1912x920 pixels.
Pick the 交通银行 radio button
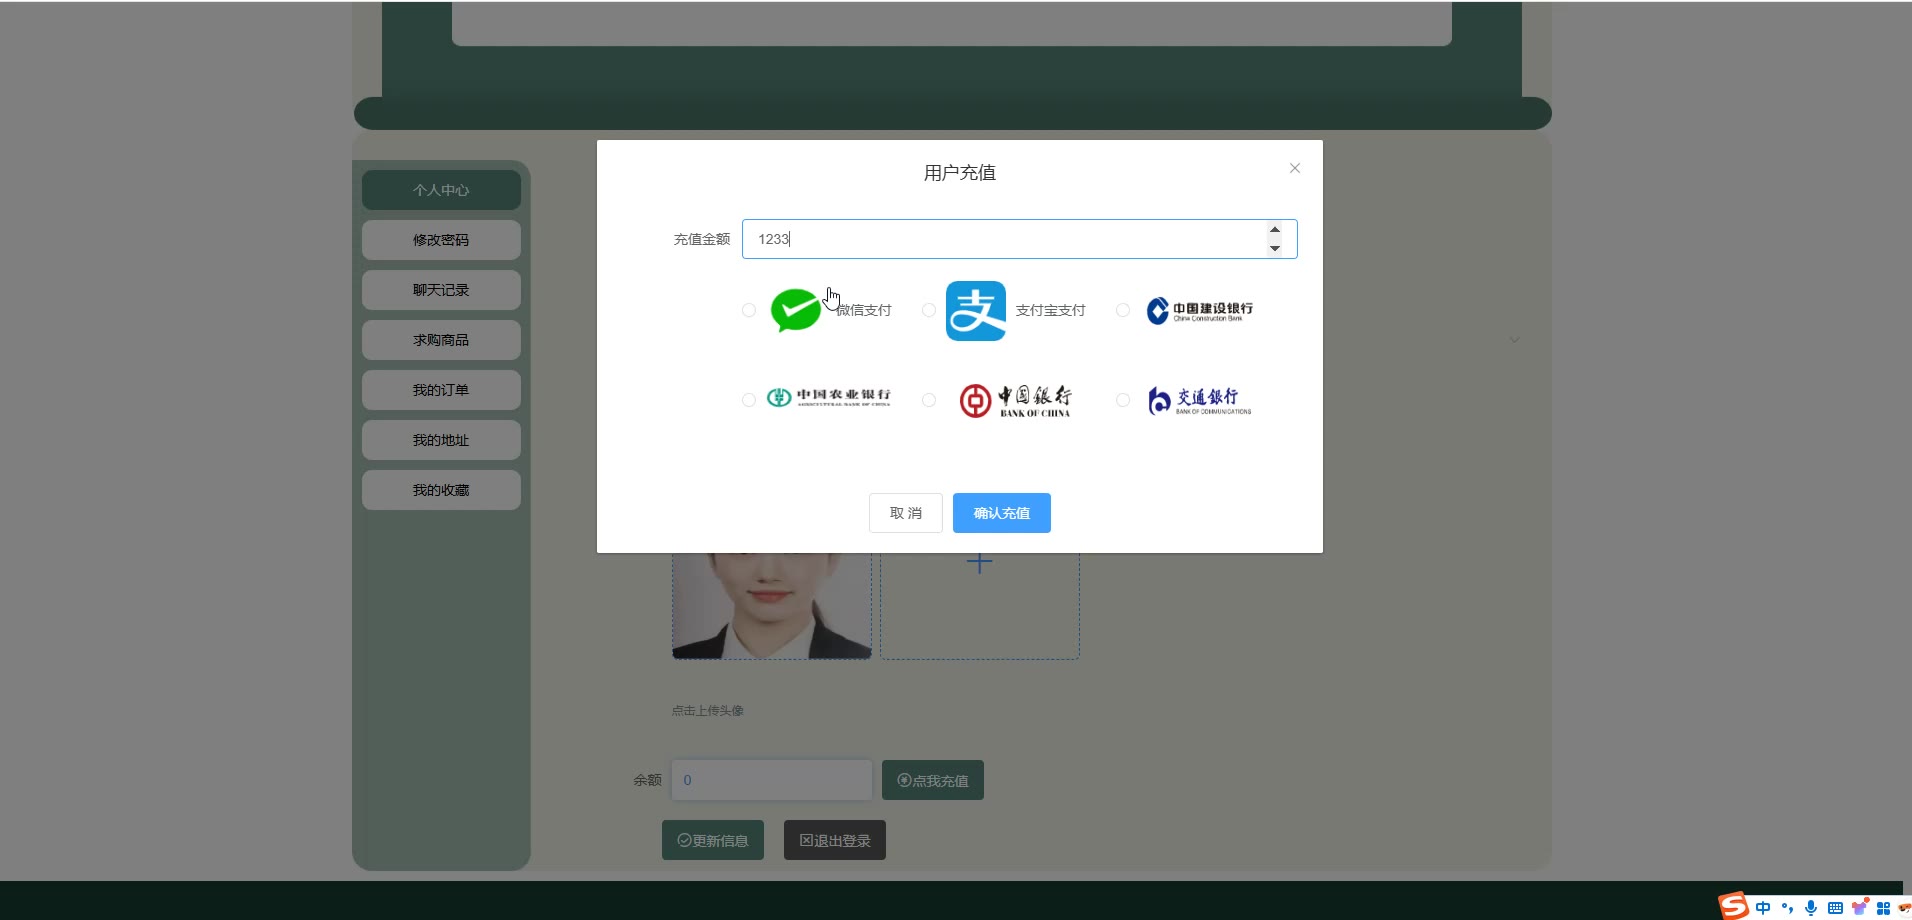1123,400
